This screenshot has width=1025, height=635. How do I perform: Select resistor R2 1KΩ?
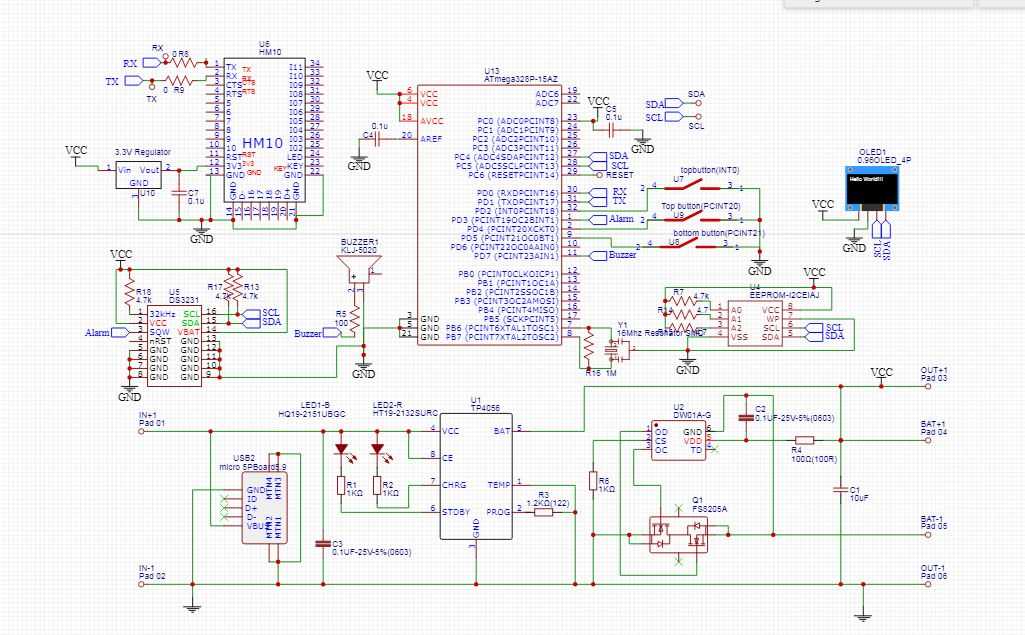(x=377, y=486)
